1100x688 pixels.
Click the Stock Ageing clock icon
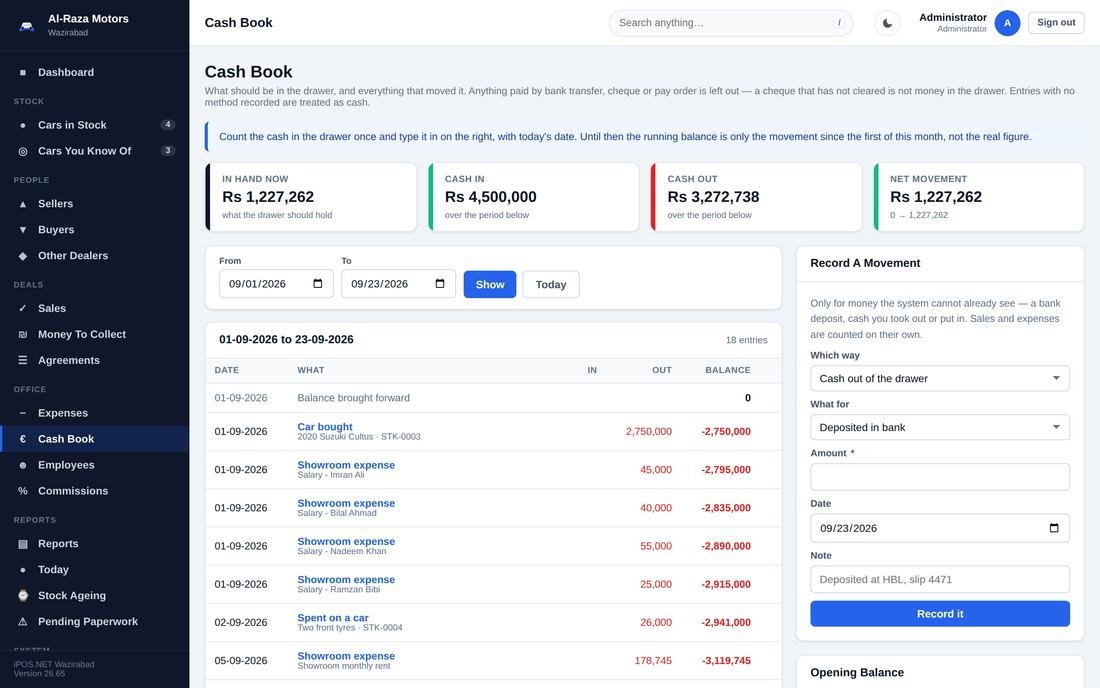(22, 595)
